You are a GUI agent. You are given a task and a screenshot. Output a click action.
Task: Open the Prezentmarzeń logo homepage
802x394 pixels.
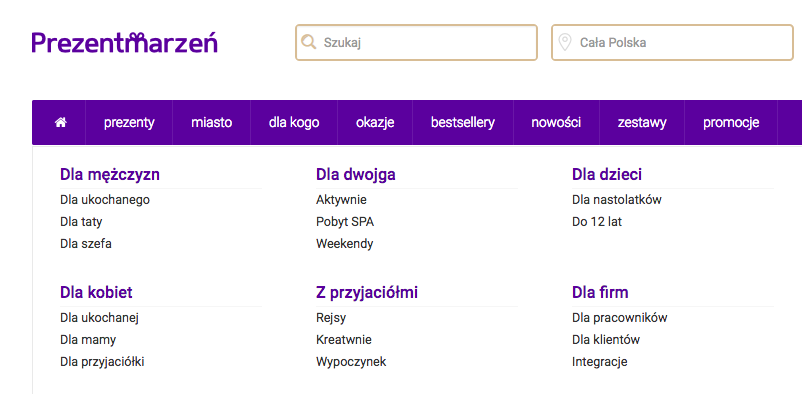coord(124,42)
